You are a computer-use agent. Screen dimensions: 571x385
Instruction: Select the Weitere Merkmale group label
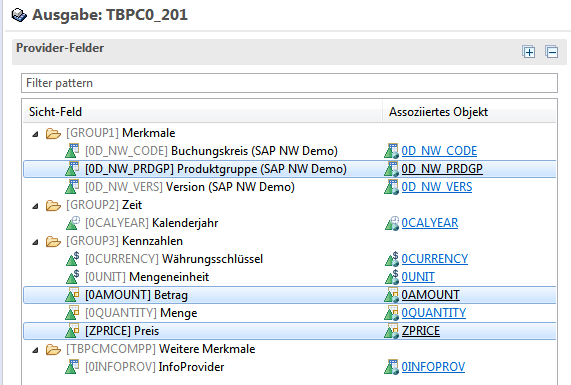(161, 349)
